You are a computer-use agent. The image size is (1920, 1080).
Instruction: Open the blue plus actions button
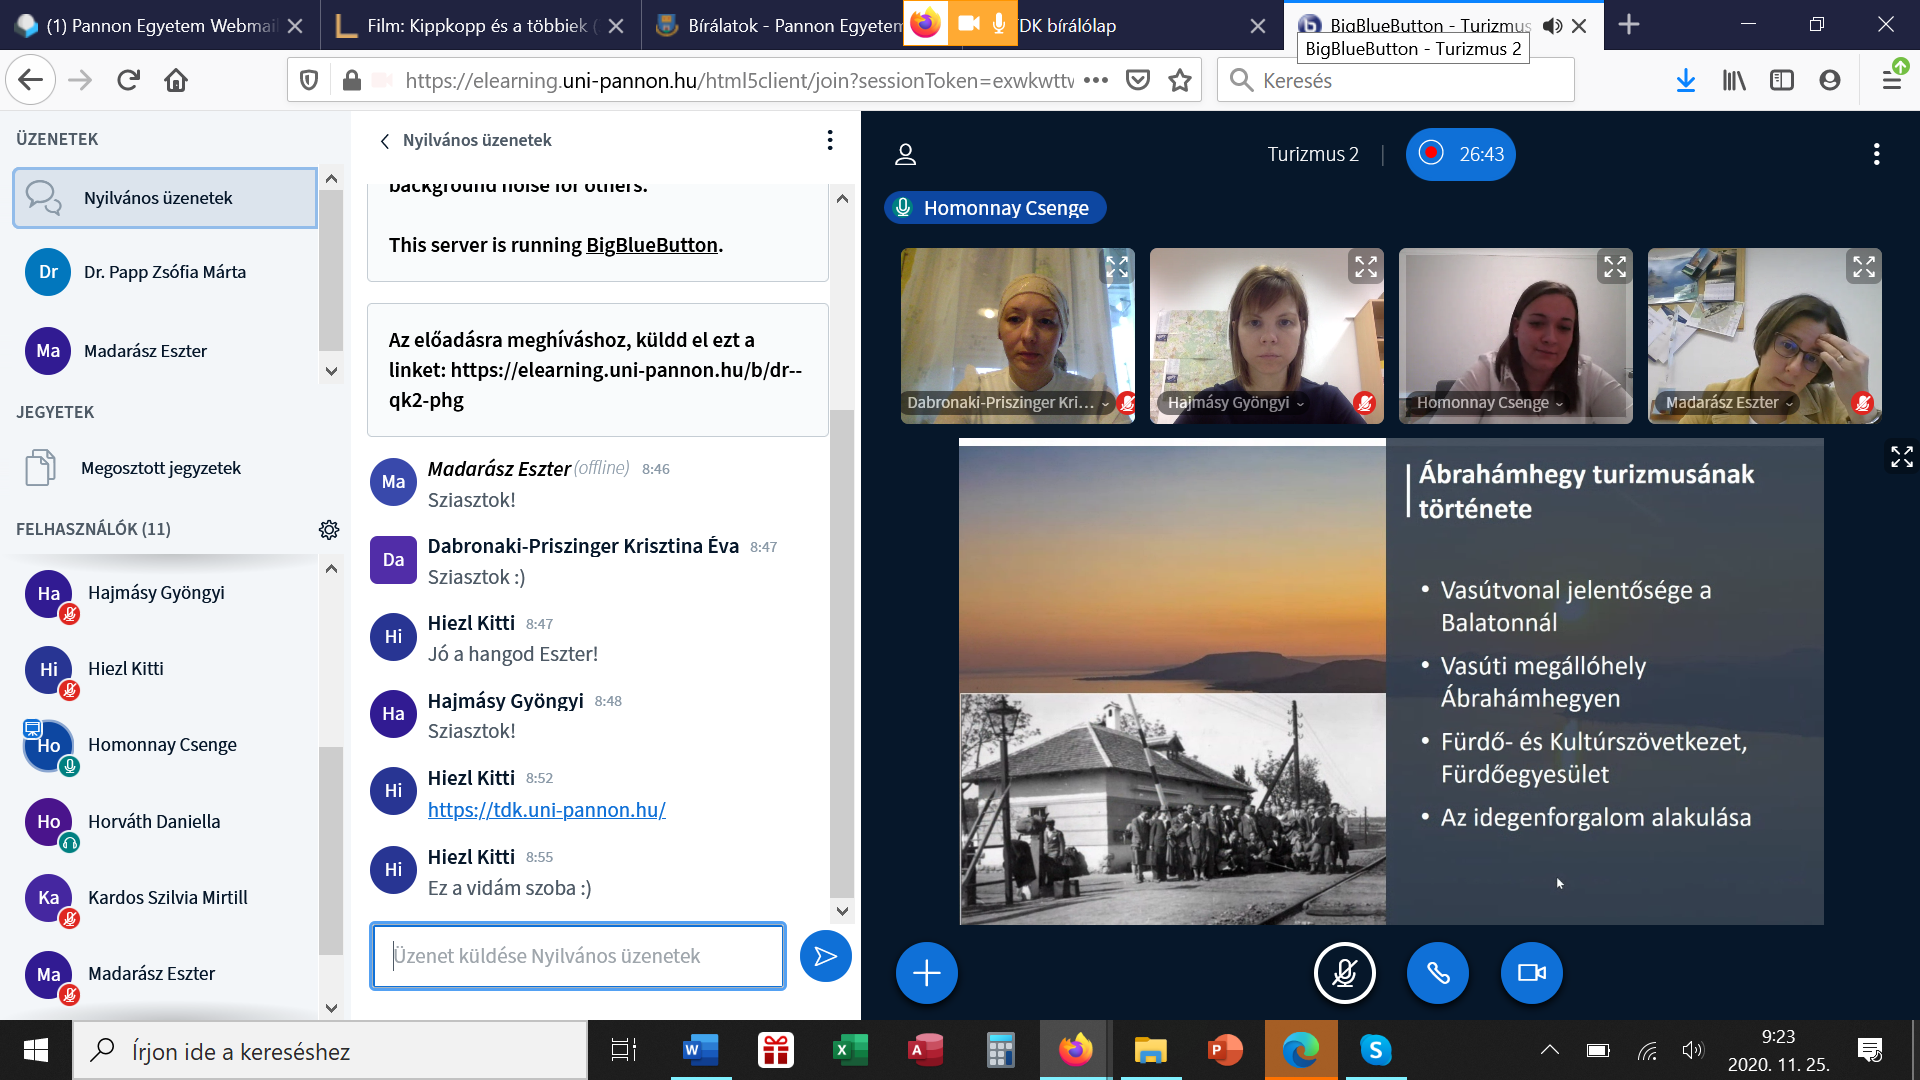point(926,973)
